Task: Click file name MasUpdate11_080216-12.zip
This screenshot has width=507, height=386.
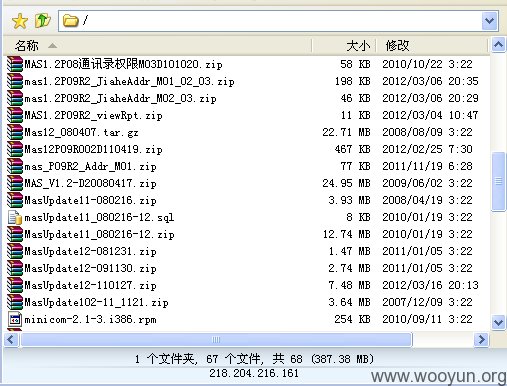Action: (99, 234)
